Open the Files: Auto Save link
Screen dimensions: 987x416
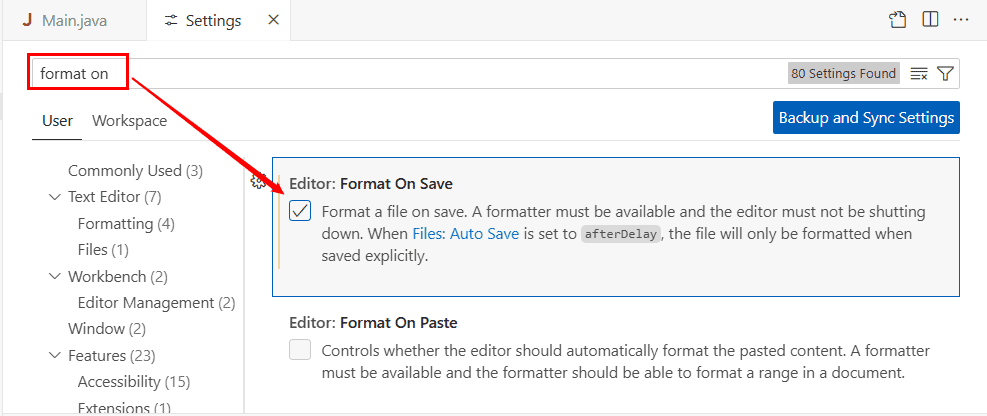465,234
